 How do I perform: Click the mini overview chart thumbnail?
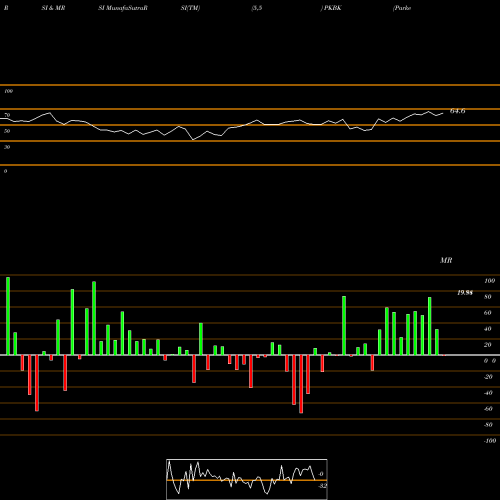247,479
